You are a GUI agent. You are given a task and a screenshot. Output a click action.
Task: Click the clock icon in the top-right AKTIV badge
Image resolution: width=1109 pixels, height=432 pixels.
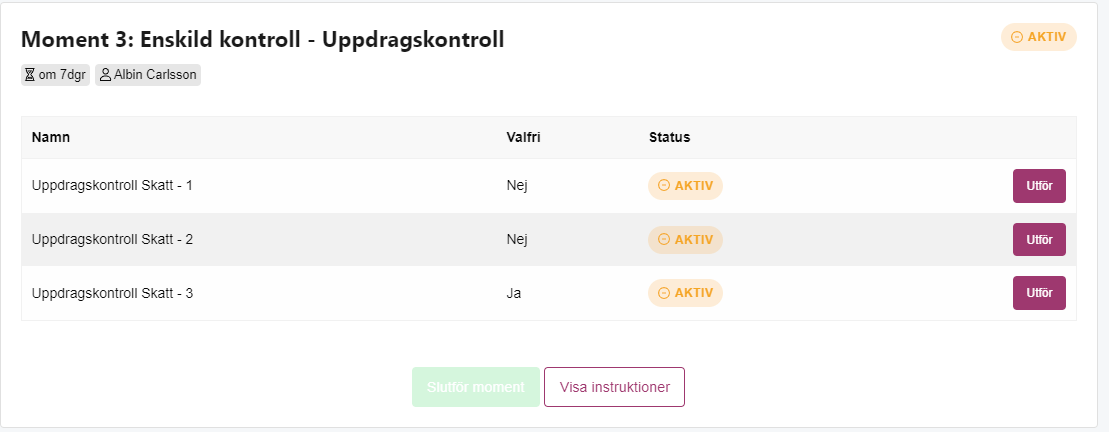(x=1017, y=37)
